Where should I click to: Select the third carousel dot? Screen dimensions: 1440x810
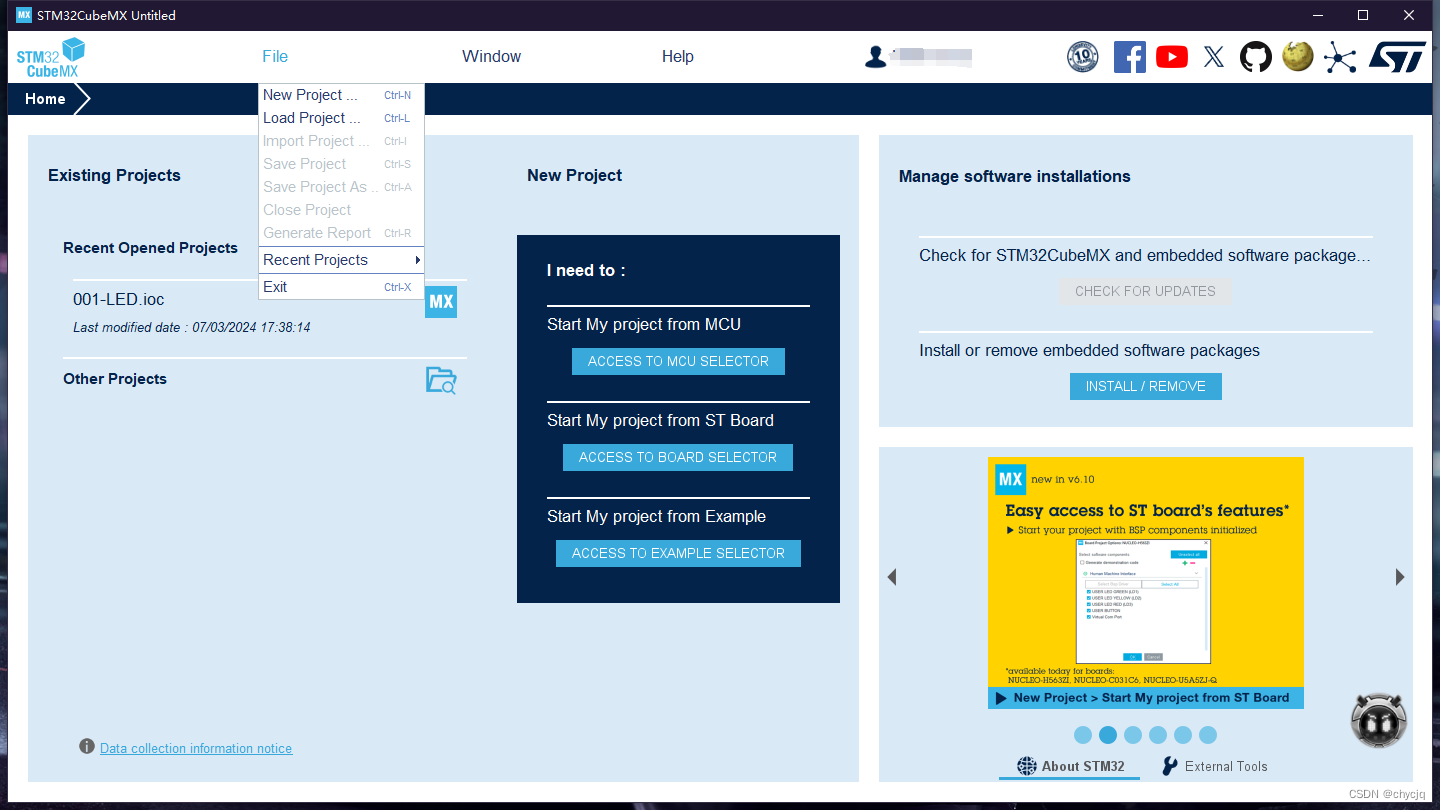(x=1133, y=735)
